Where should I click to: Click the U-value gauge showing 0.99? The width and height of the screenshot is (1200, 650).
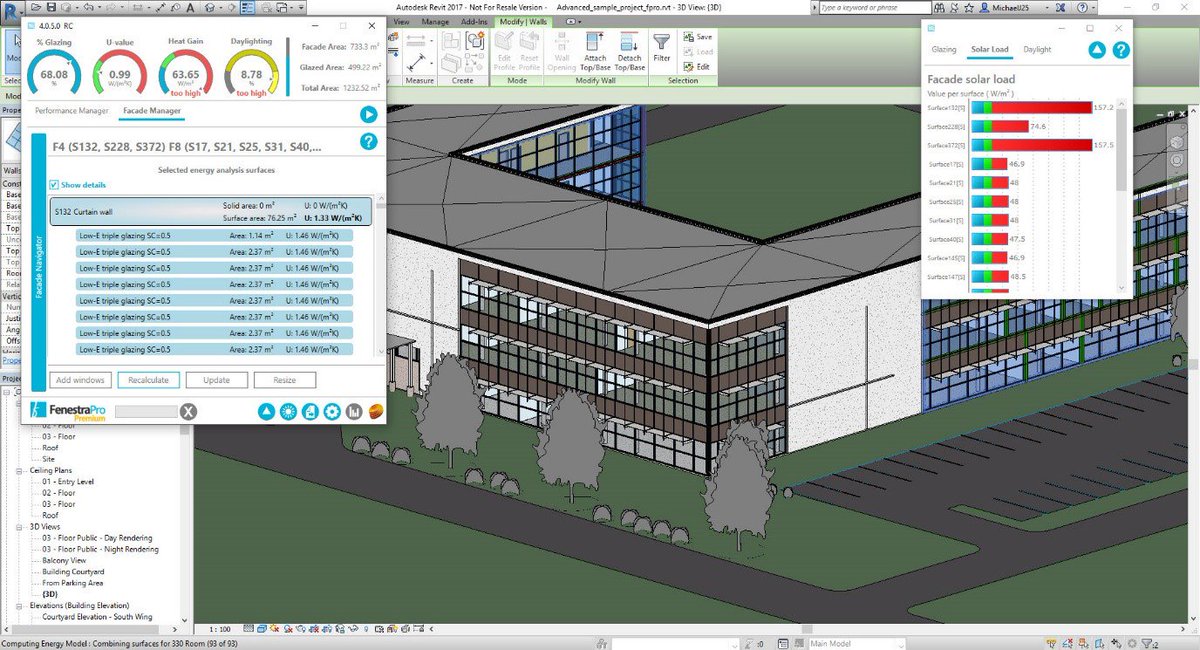tap(119, 75)
